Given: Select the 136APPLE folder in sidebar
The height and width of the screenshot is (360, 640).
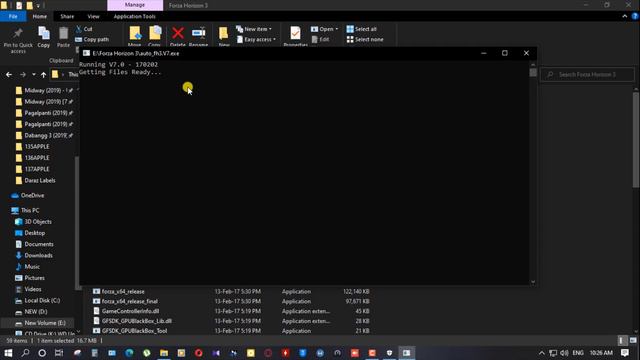Looking at the screenshot, I should 38,158.
